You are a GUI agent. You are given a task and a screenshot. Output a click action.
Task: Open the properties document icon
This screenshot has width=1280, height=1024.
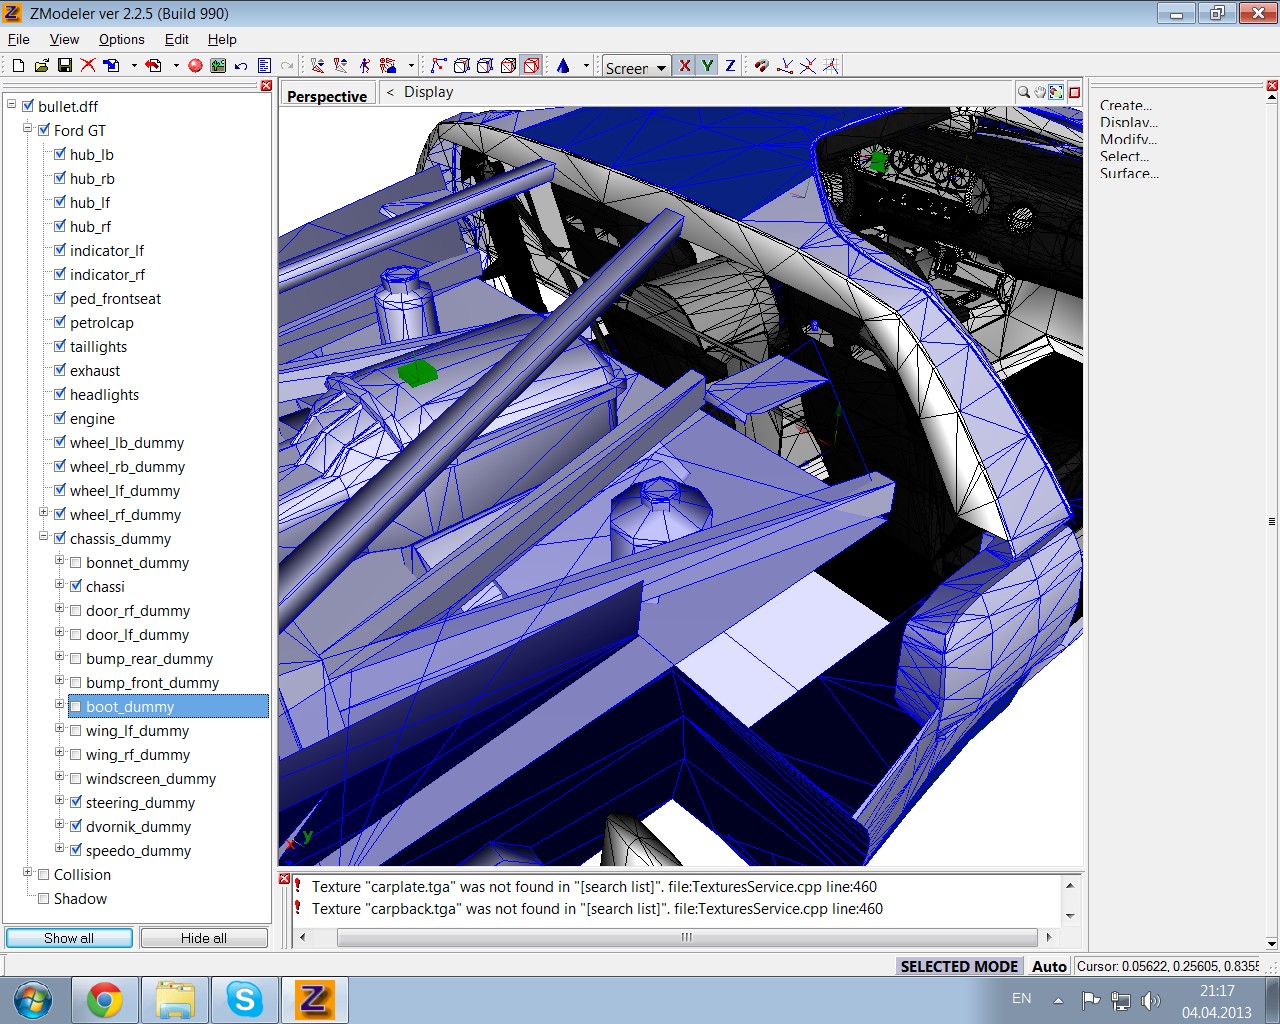(x=264, y=66)
